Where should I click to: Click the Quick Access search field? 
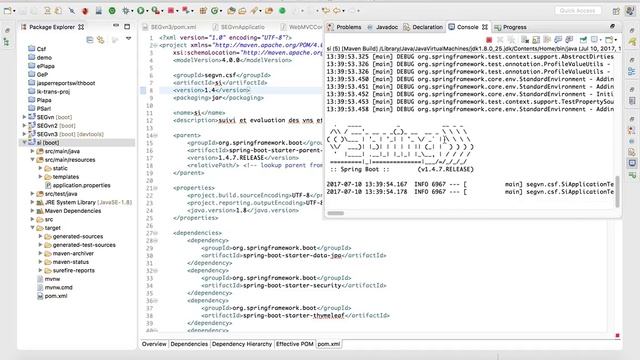(578, 11)
